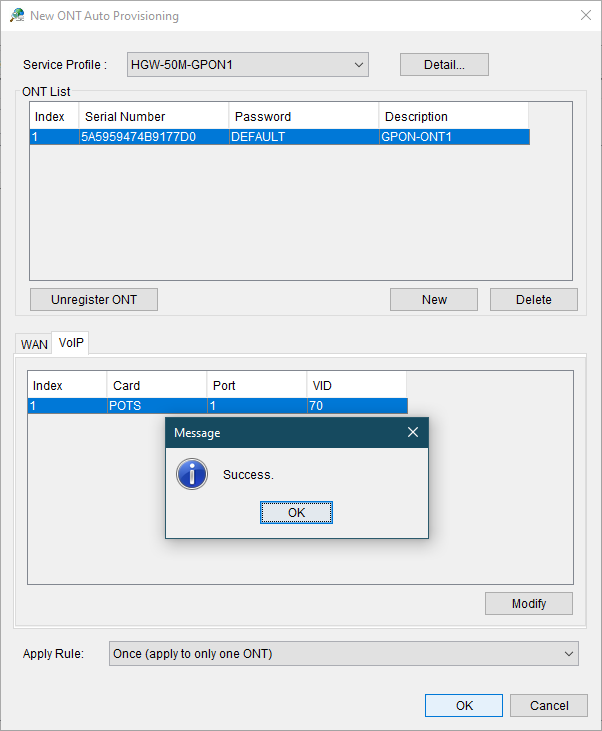Delete the selected ONT entry

tap(533, 299)
